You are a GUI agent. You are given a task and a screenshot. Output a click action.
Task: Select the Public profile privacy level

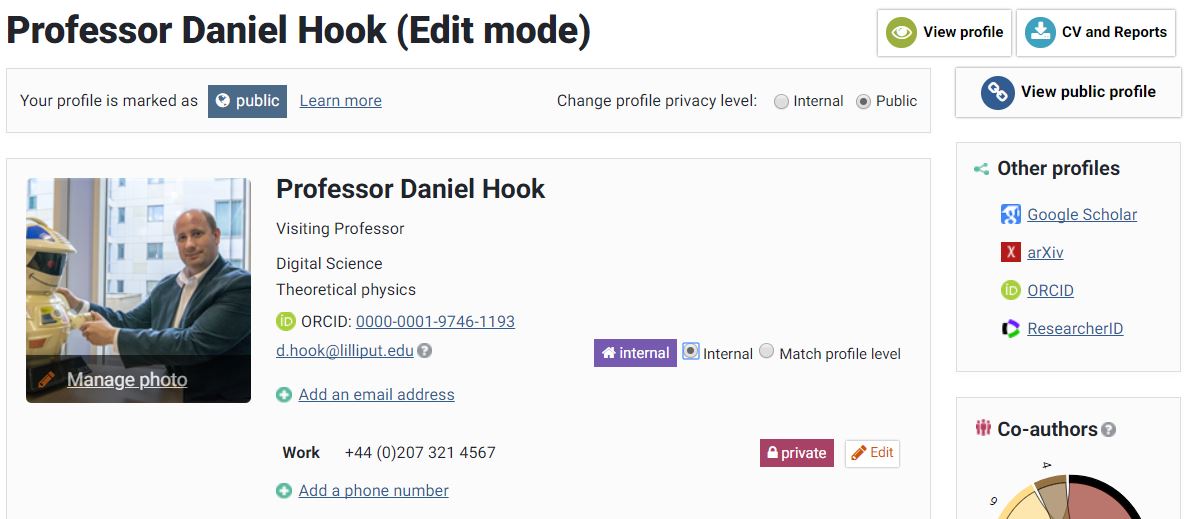(864, 101)
